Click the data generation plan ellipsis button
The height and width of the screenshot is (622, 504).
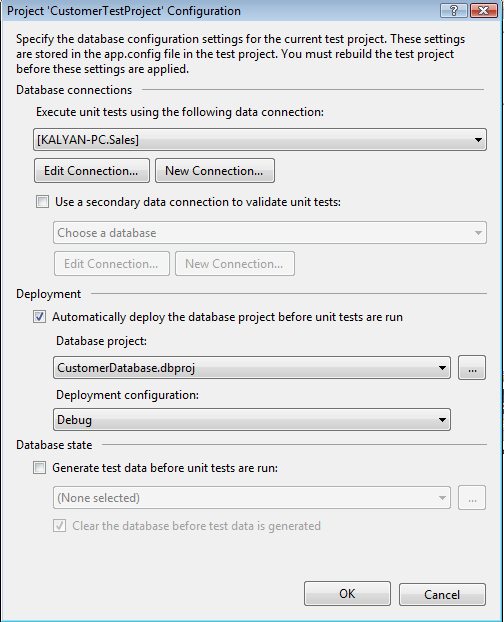point(472,497)
